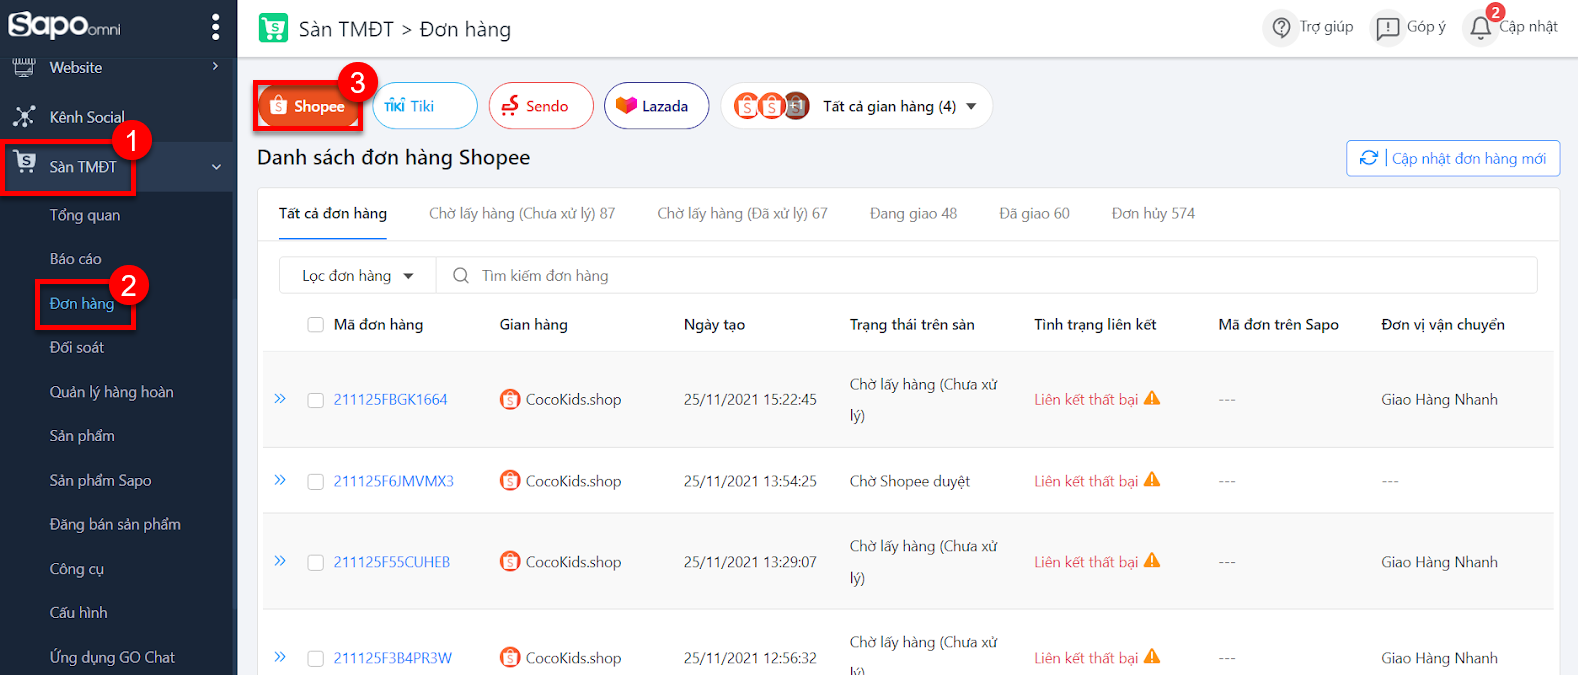The height and width of the screenshot is (675, 1578).
Task: Click Shopee shop icon in 211125FBGK1664 row
Action: click(510, 399)
